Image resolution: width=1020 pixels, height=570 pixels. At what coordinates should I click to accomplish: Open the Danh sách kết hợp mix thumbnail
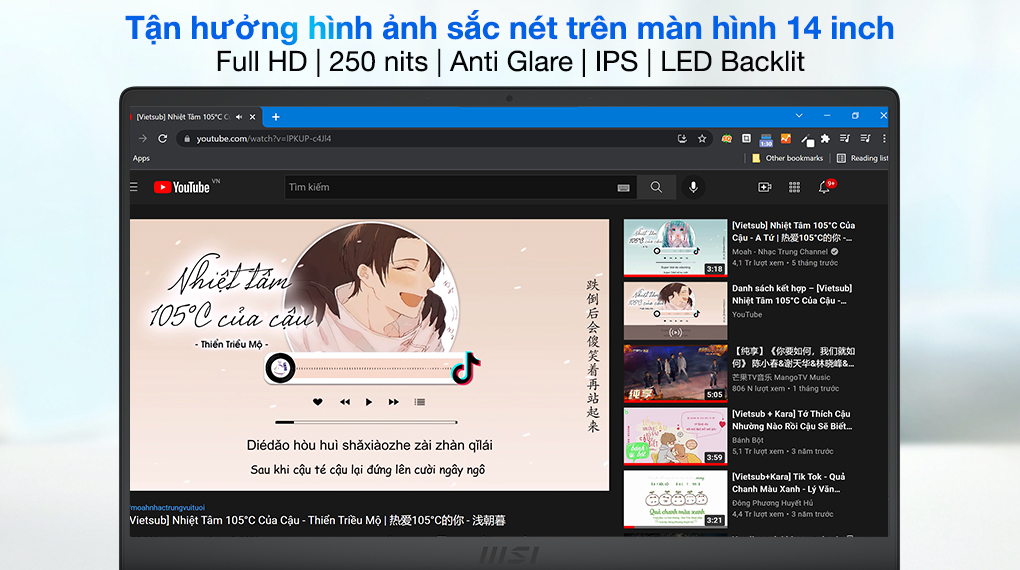pos(675,310)
